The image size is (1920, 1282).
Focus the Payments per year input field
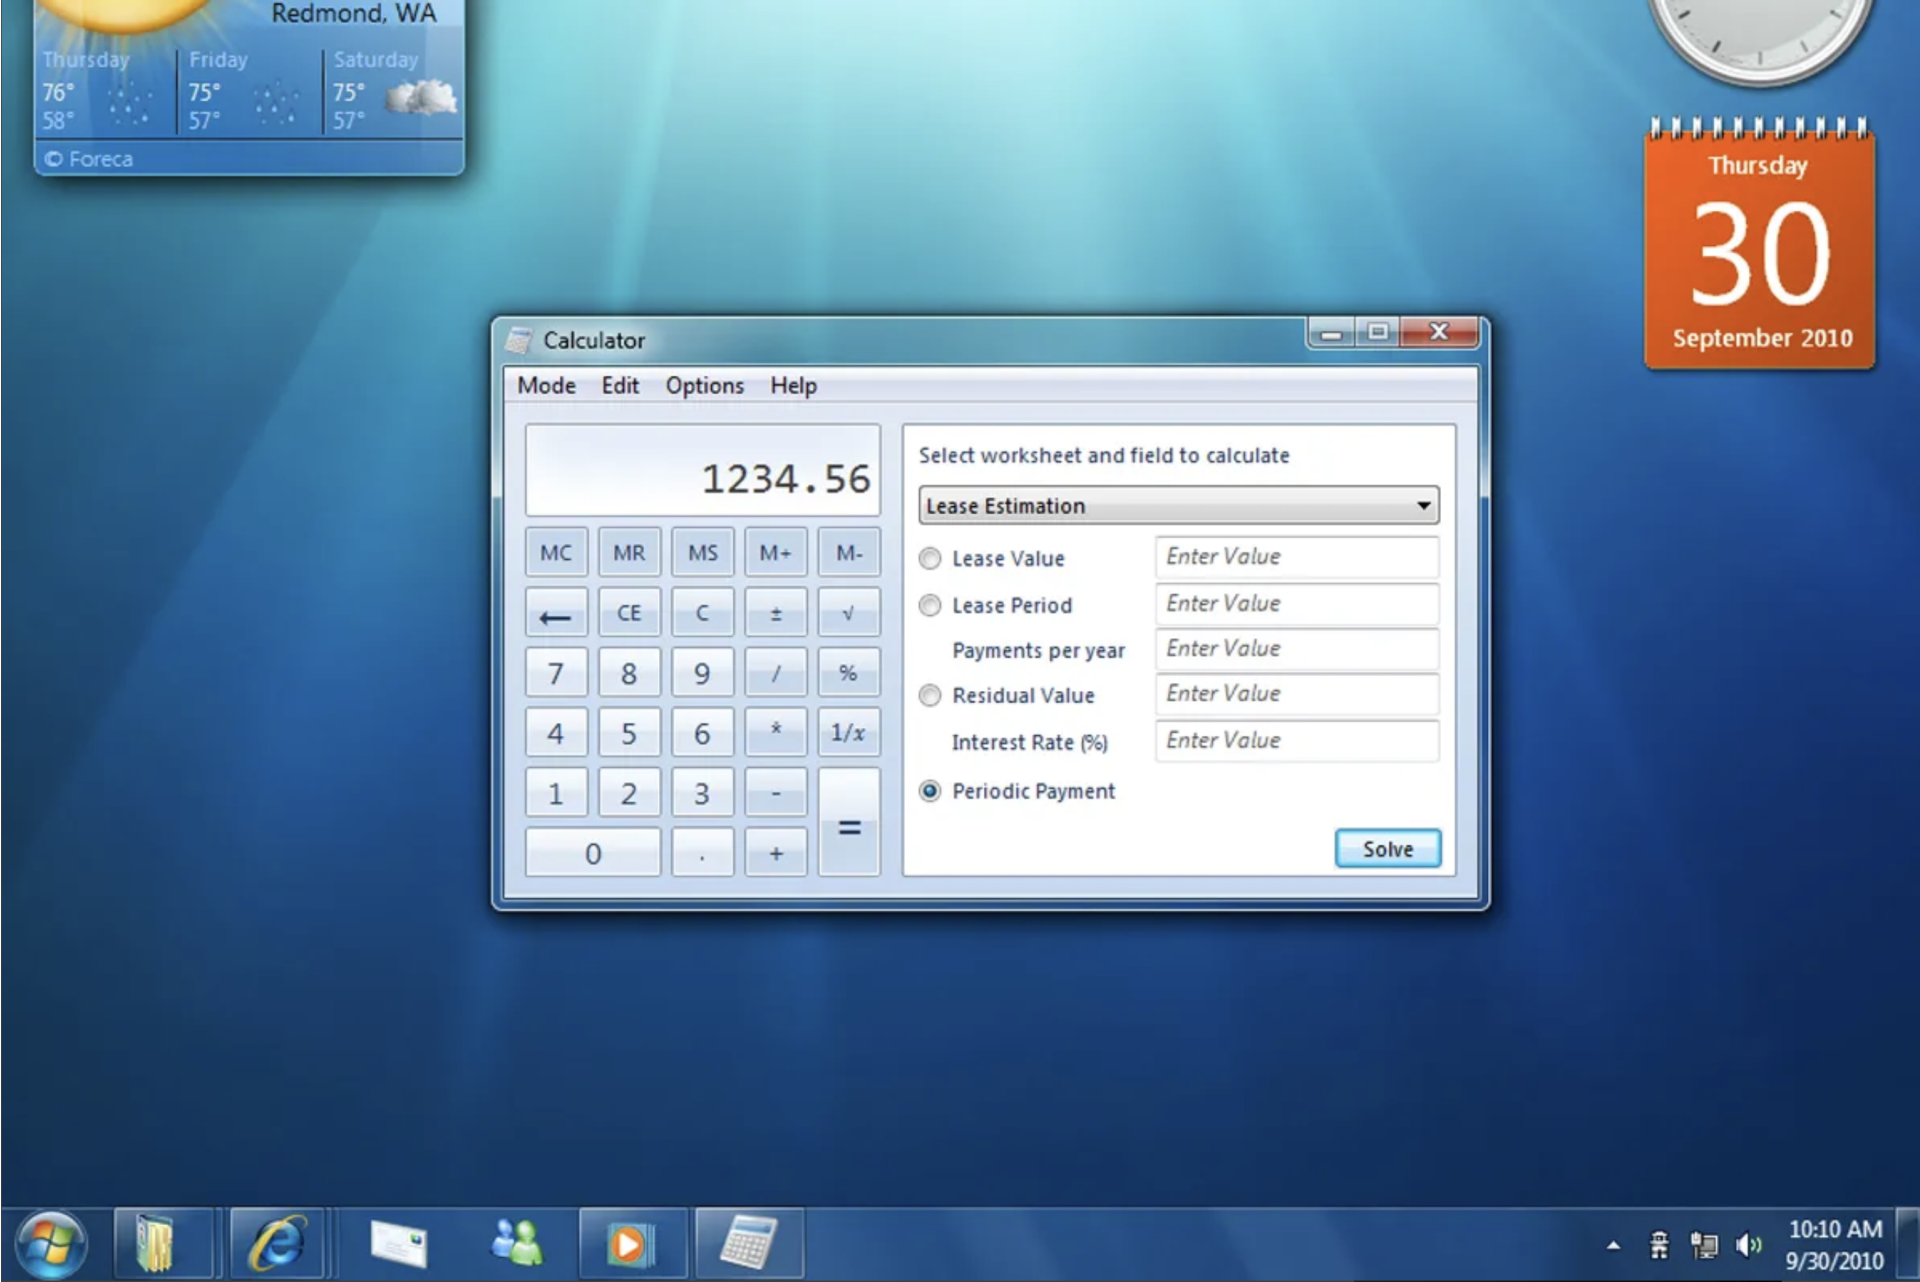[1297, 649]
